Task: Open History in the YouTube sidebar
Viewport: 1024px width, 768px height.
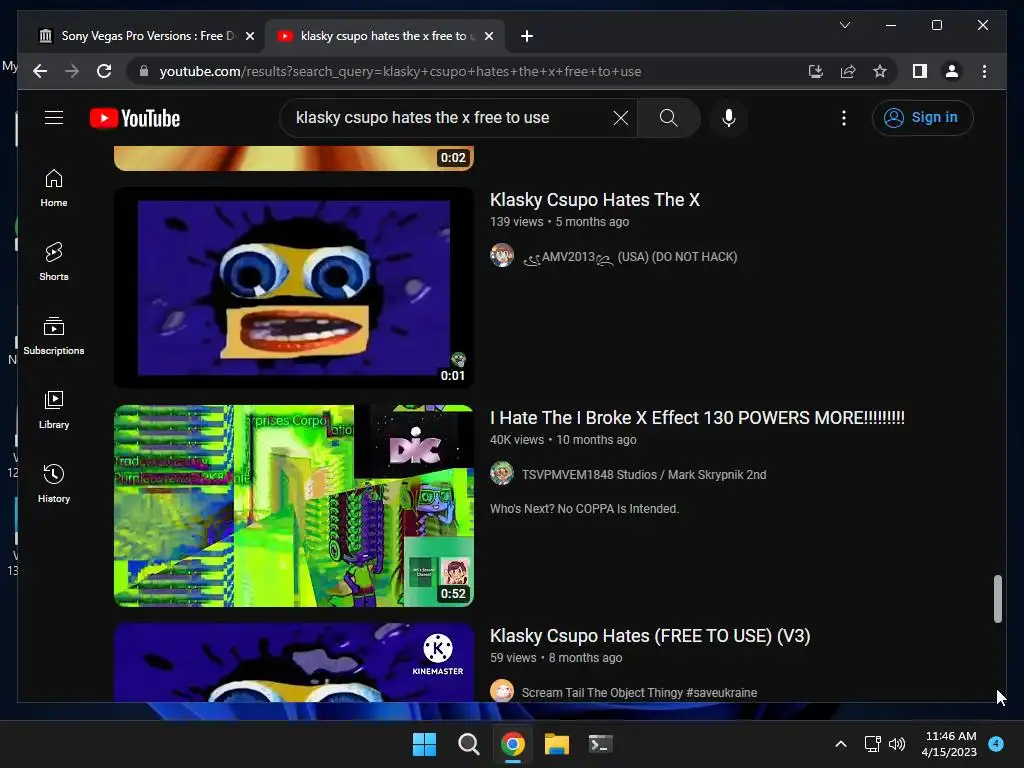Action: tap(54, 483)
